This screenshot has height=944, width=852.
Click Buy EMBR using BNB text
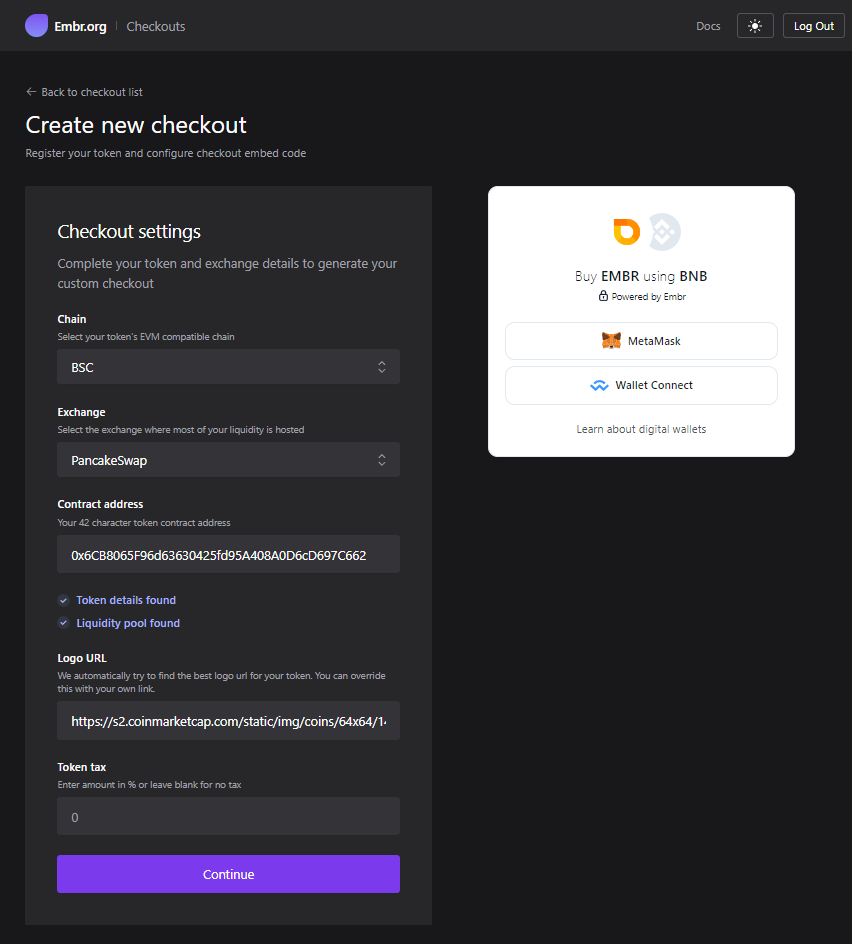(641, 276)
